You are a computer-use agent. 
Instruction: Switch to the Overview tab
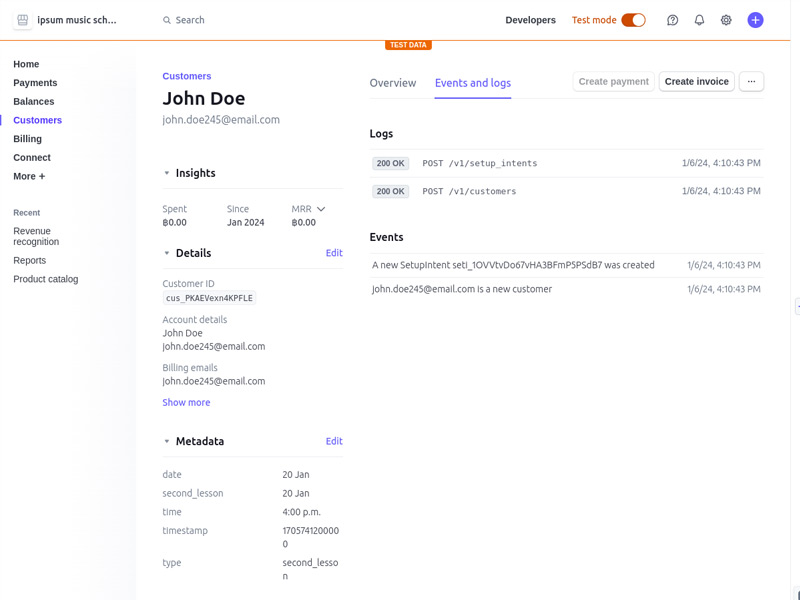click(x=392, y=83)
